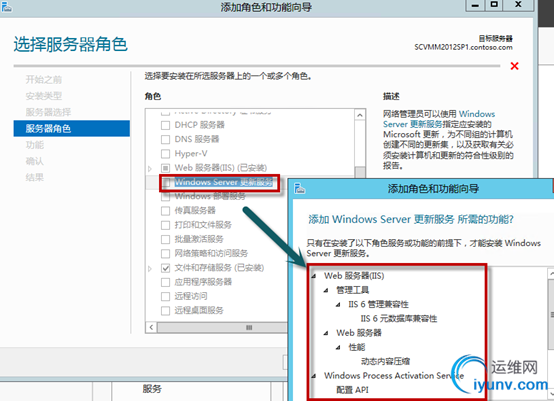Check the 远程桌面服务 checkbox
Viewport: 554px width, 401px height.
[165, 311]
